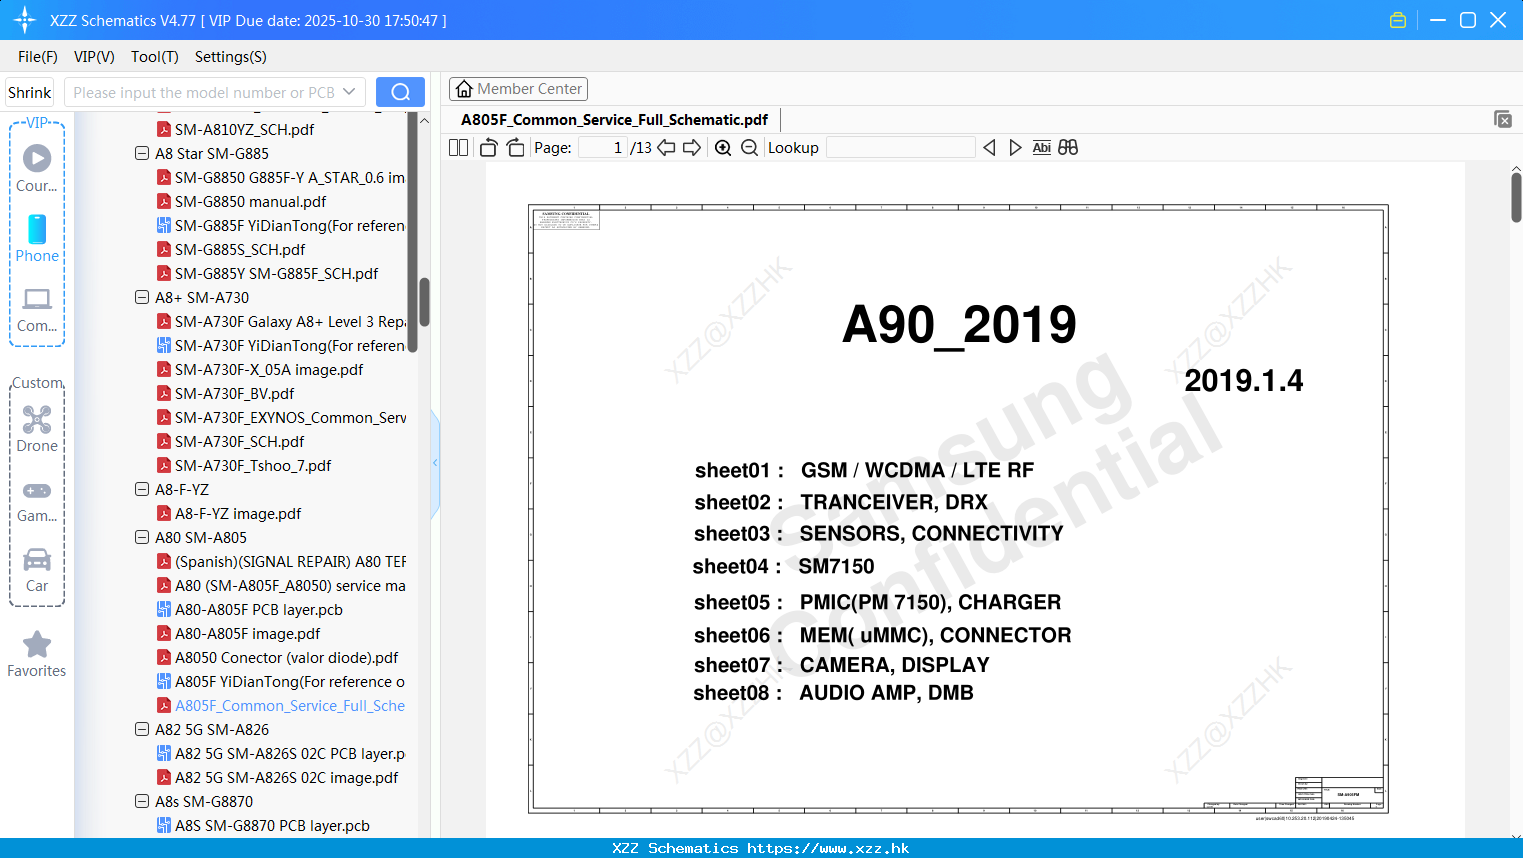Click the Lookup text field
This screenshot has width=1523, height=858.
coord(901,148)
